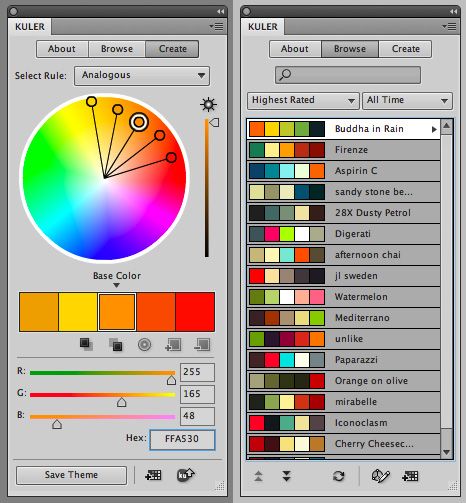The image size is (466, 503).
Task: Click the view previous set of themes icon
Action: pyautogui.click(x=258, y=476)
